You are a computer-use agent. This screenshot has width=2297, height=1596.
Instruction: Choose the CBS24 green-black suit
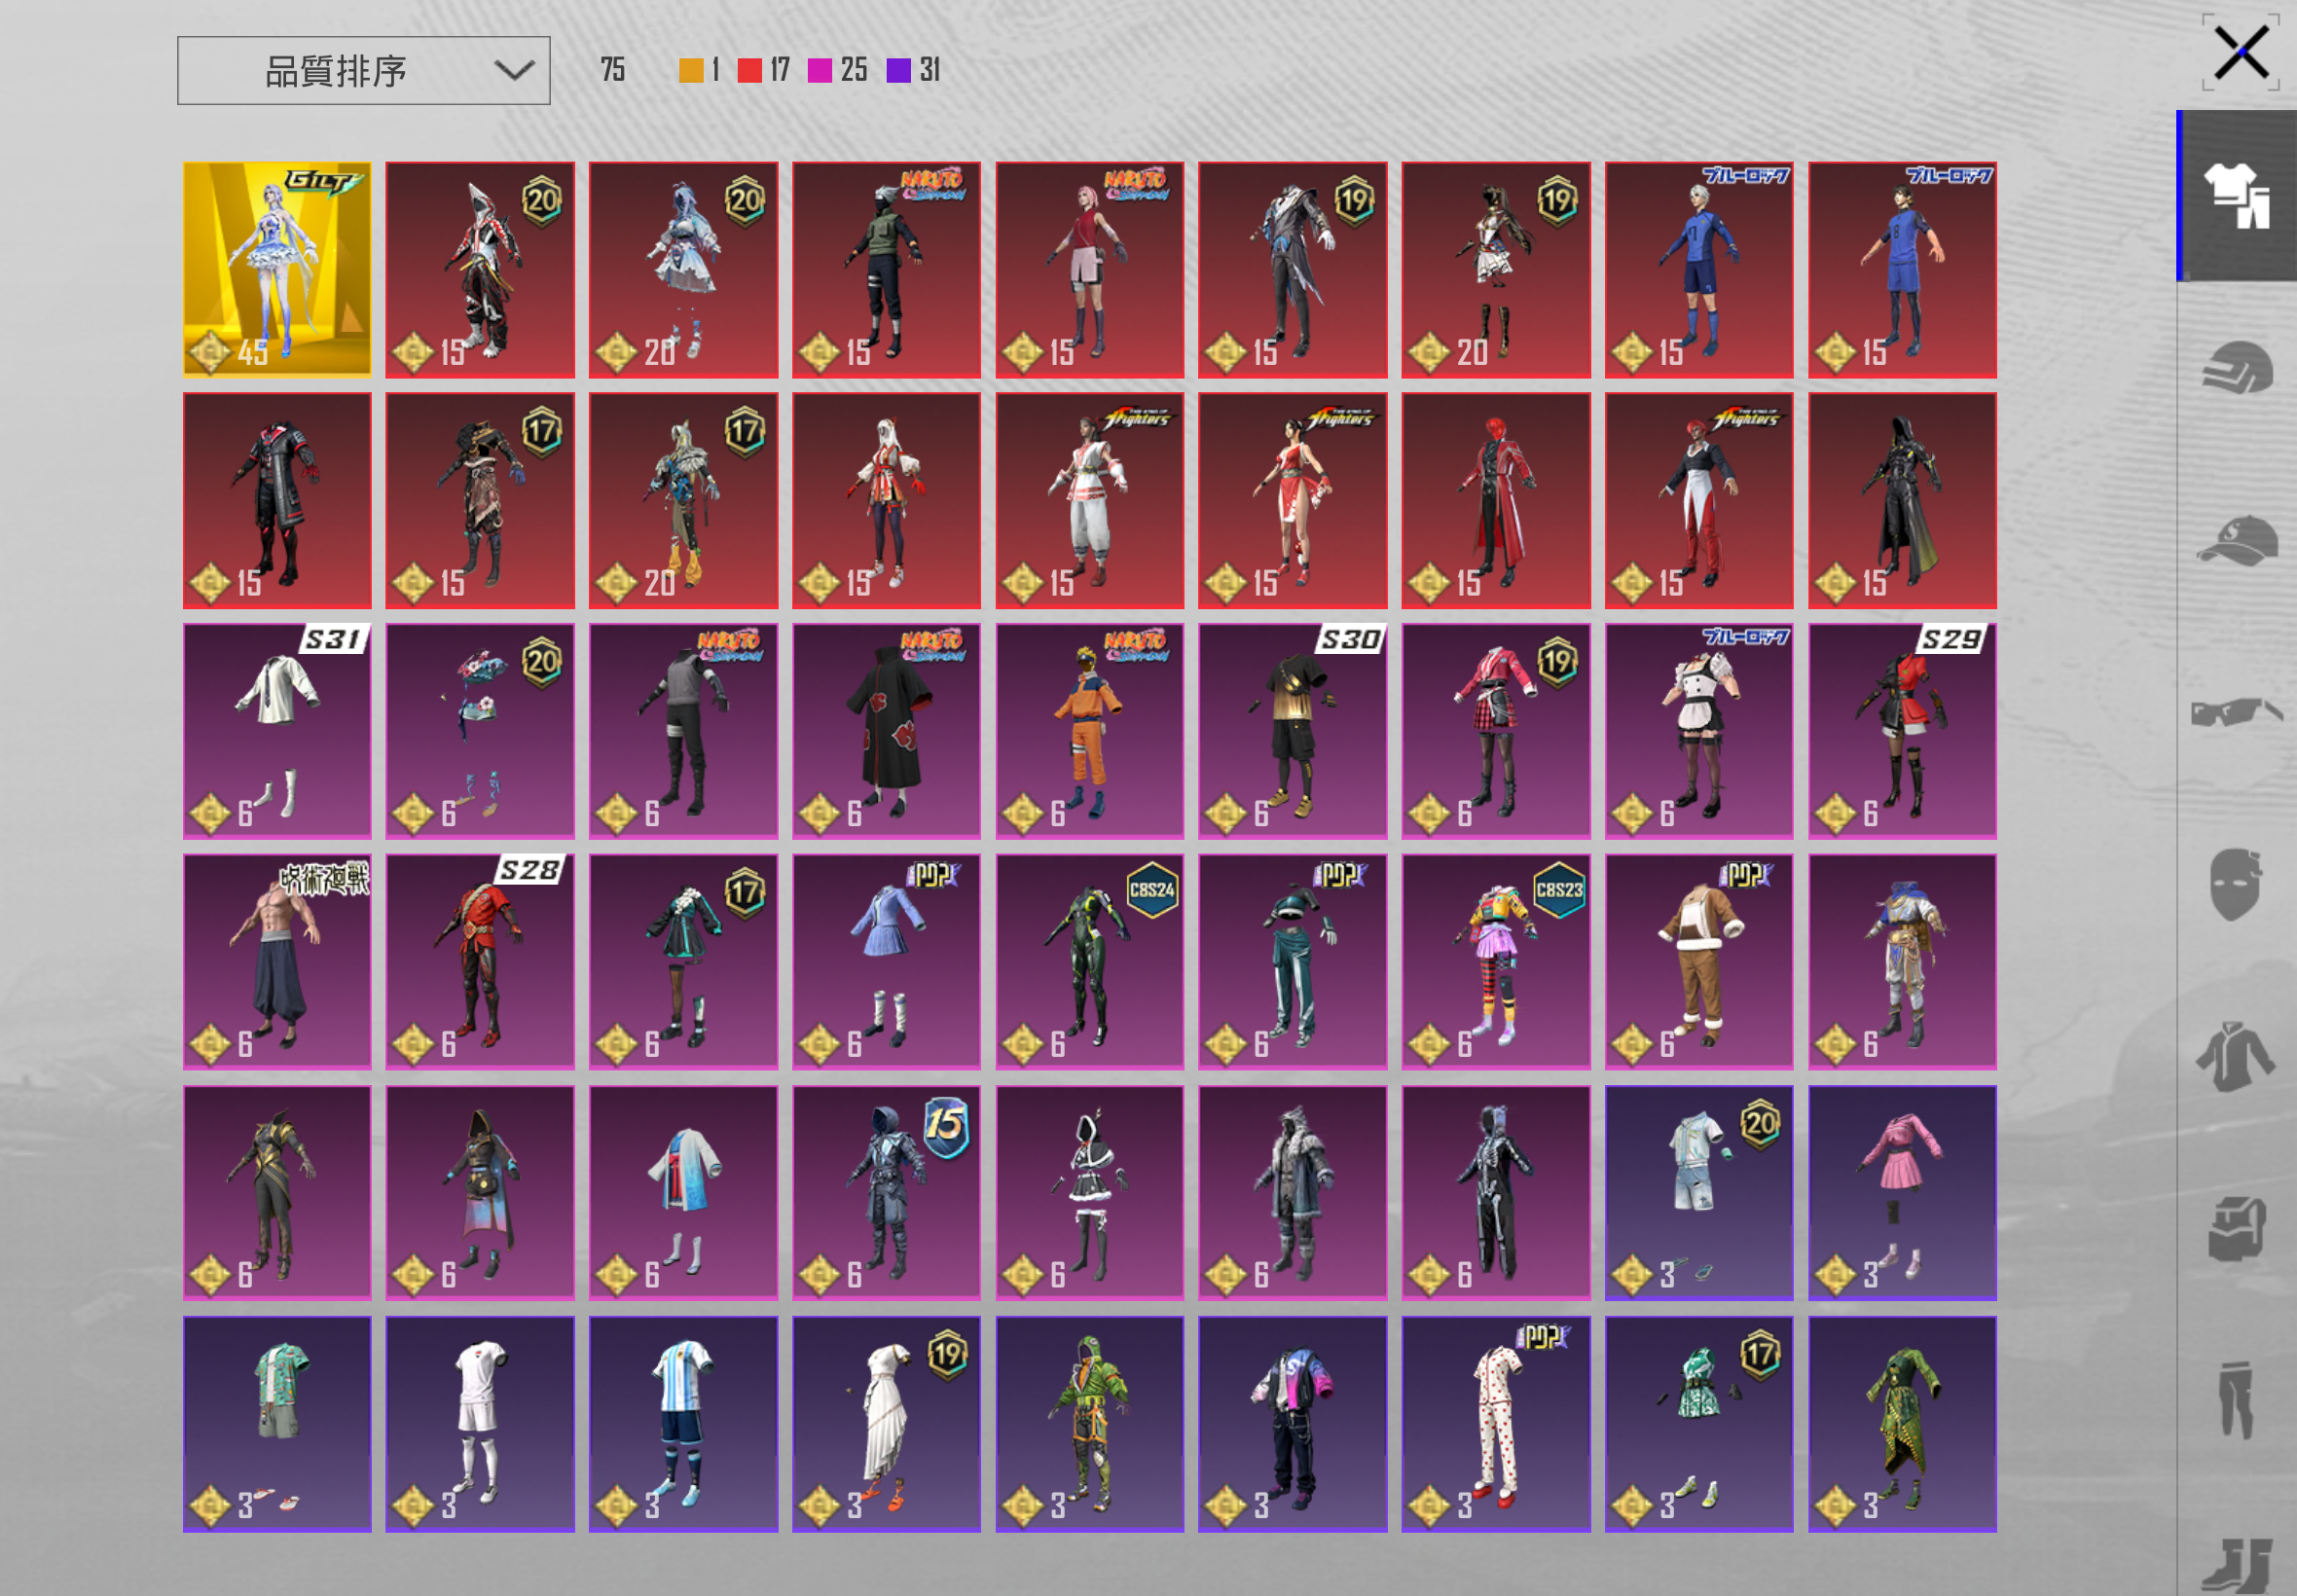1089,962
